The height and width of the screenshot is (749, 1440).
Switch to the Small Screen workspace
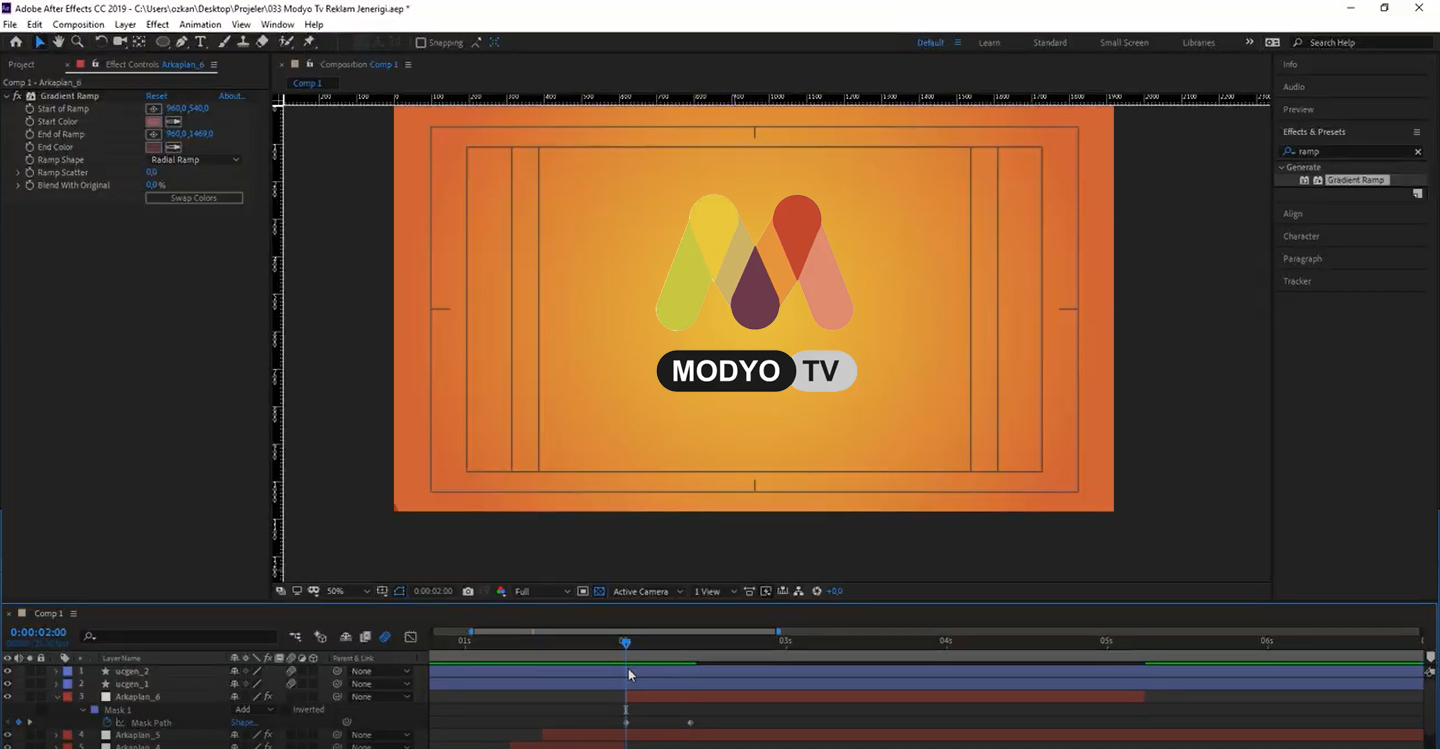point(1124,43)
